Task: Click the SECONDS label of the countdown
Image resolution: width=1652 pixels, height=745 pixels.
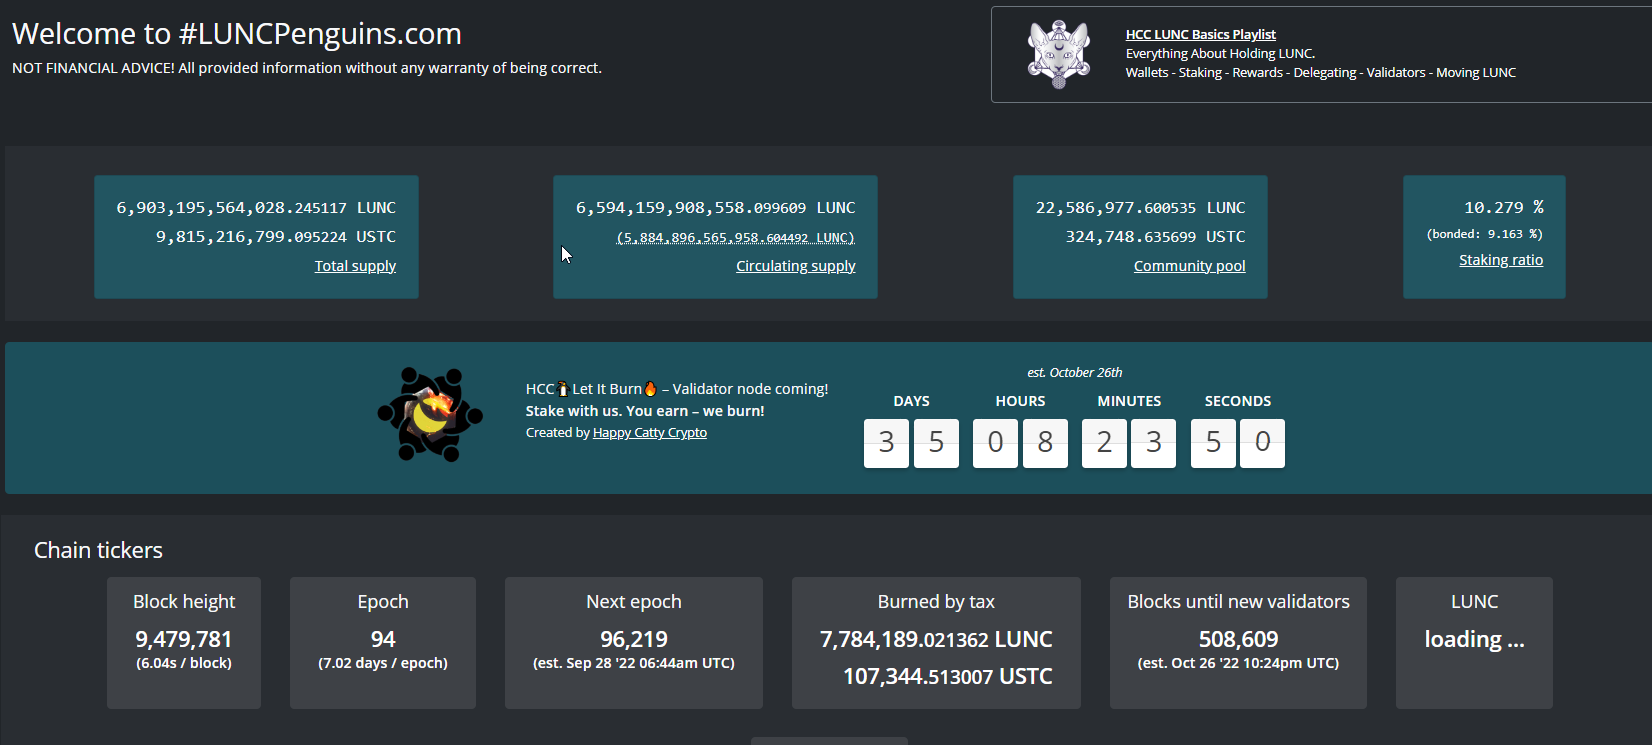Action: pos(1237,401)
